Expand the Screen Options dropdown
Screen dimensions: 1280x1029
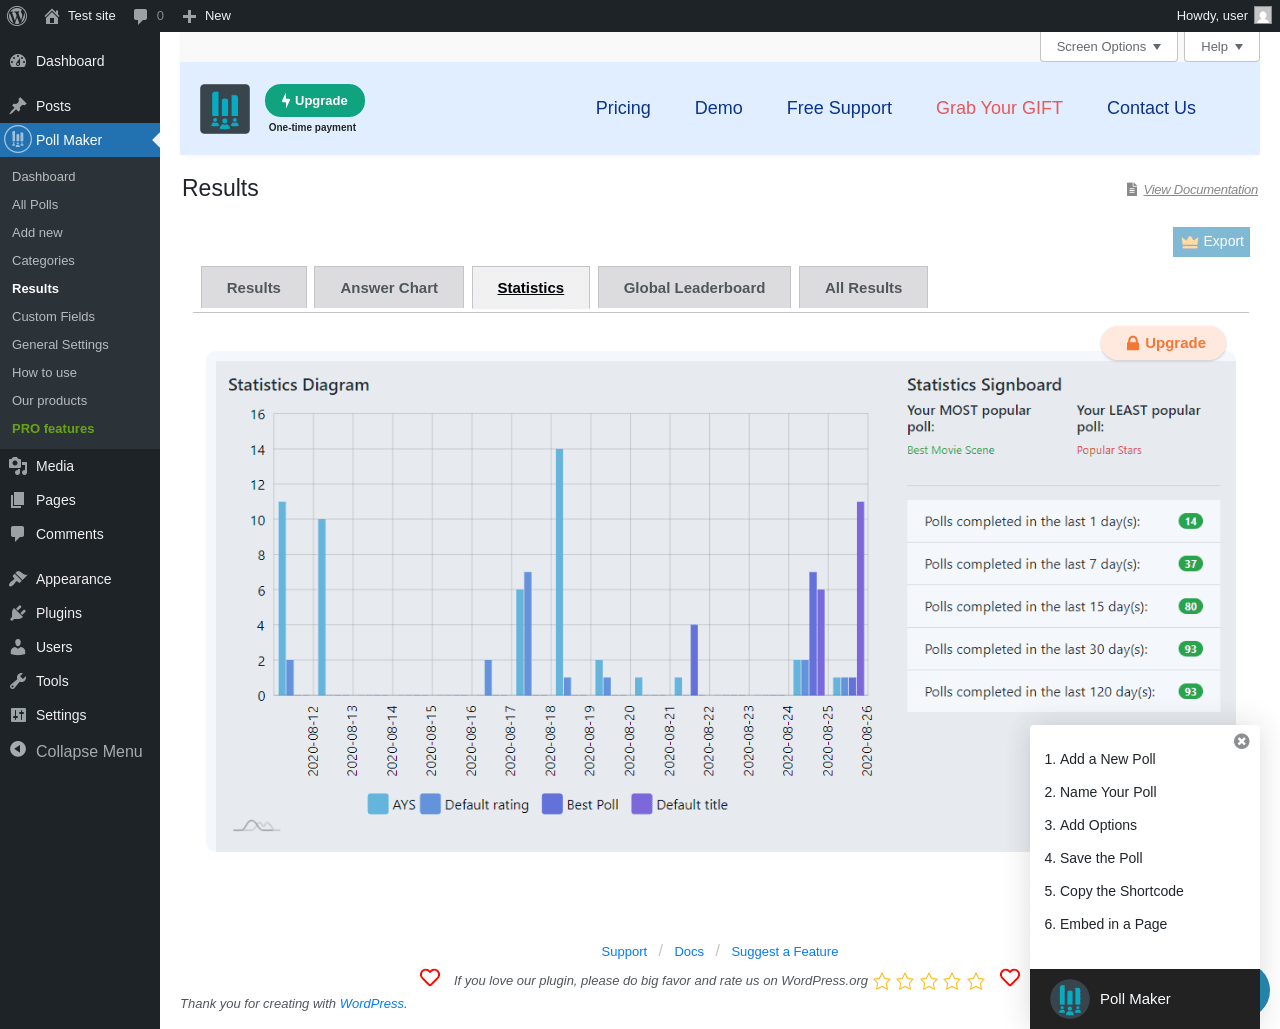coord(1108,47)
